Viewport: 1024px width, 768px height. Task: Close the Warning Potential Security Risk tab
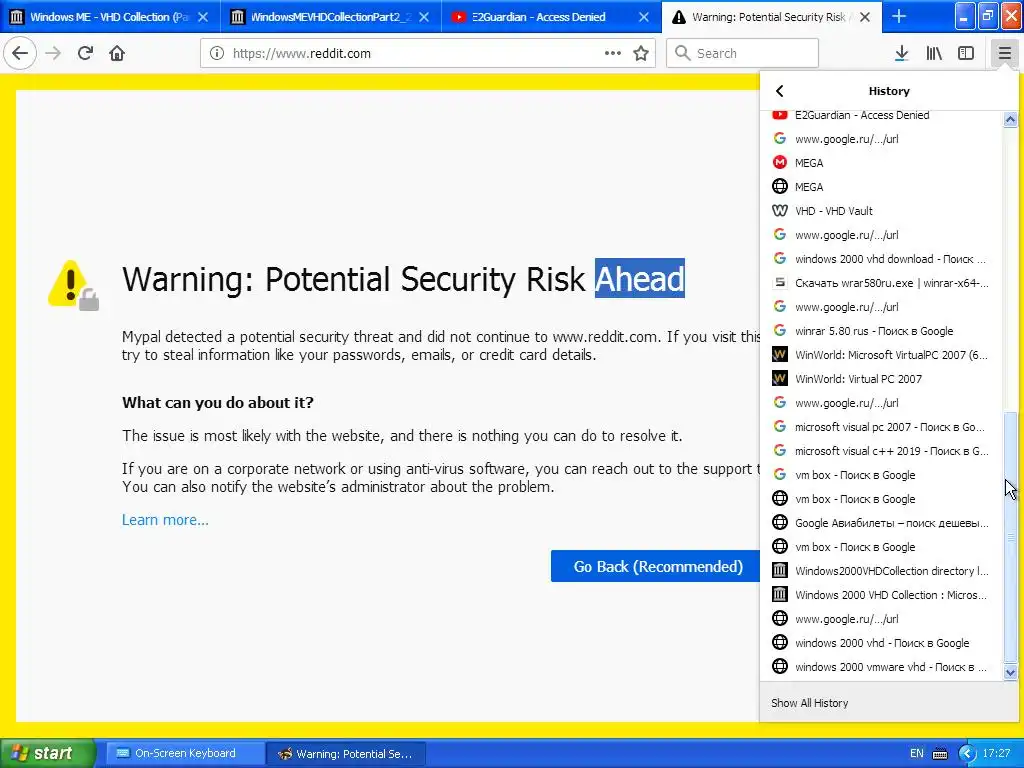tap(865, 17)
